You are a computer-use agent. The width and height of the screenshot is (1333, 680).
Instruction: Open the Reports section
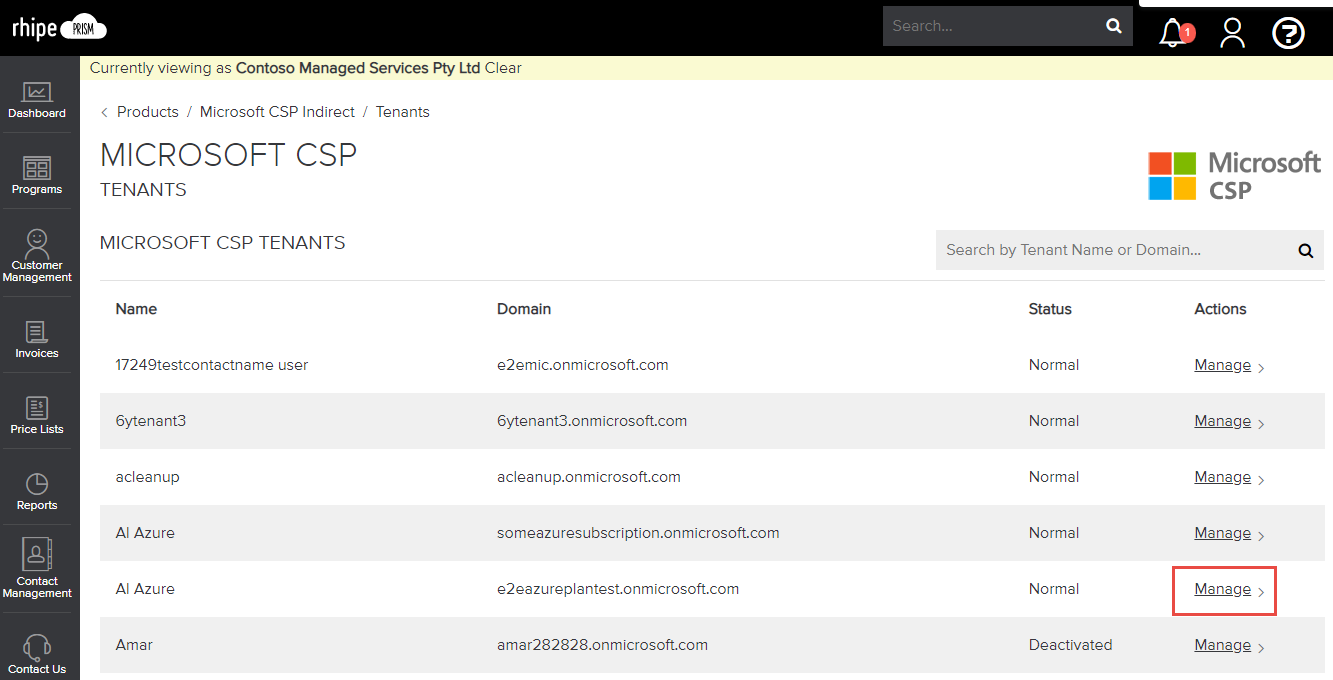click(37, 488)
